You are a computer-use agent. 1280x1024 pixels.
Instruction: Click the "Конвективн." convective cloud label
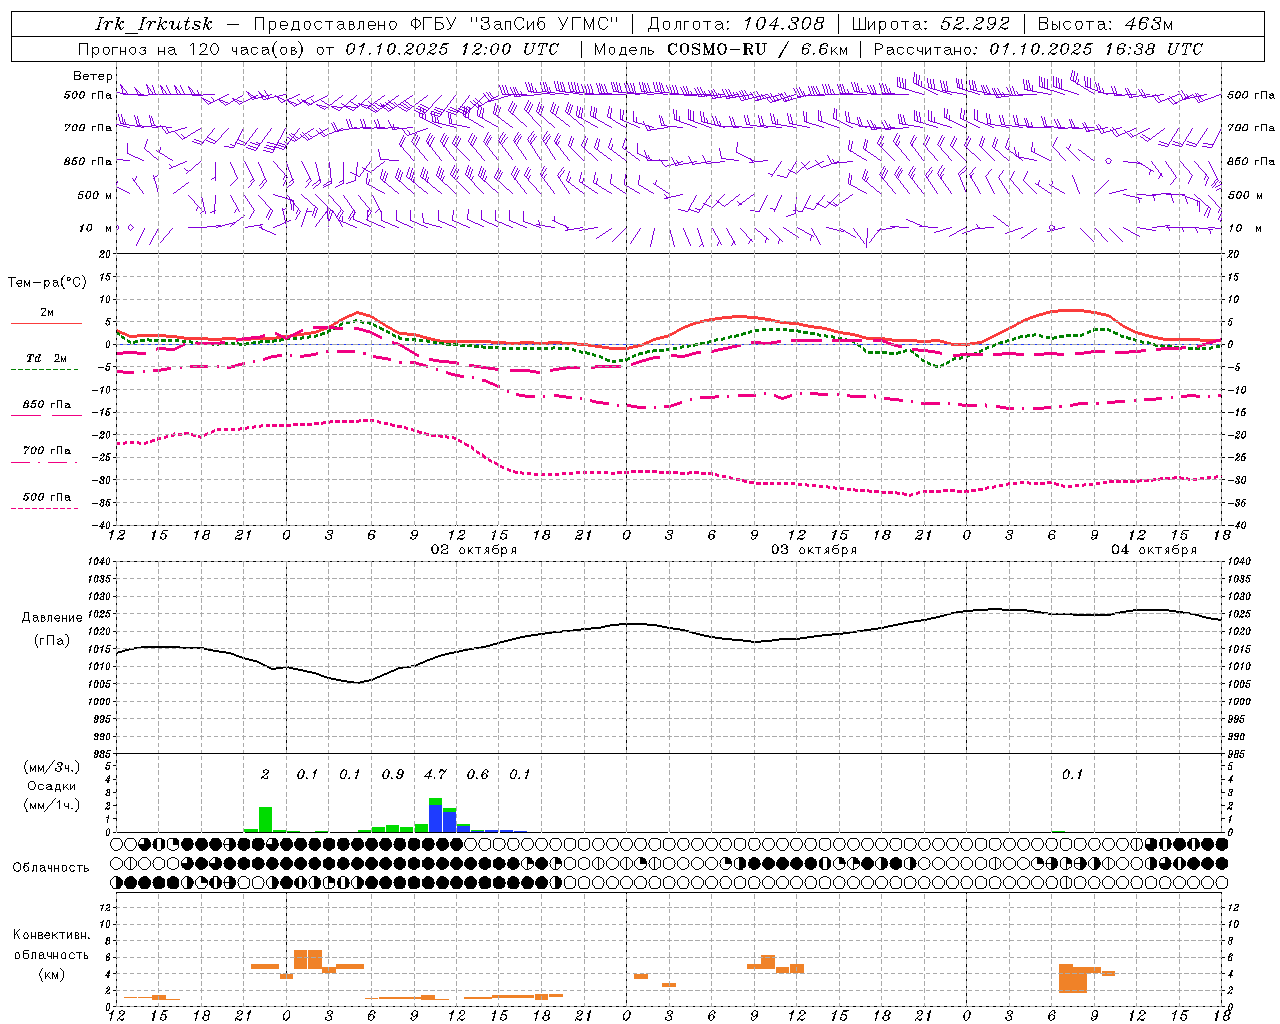[x=52, y=935]
